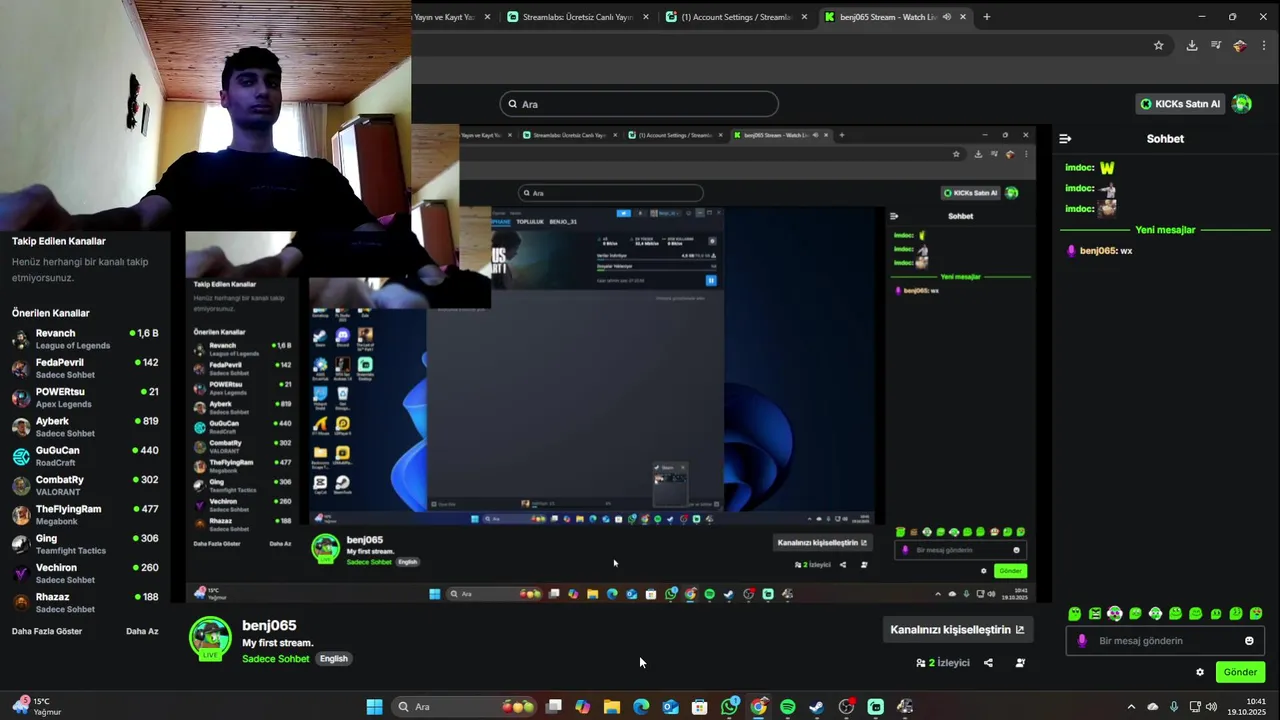Click the benj065 channel name heading
Screen dimensions: 1280x720
[x=269, y=626]
